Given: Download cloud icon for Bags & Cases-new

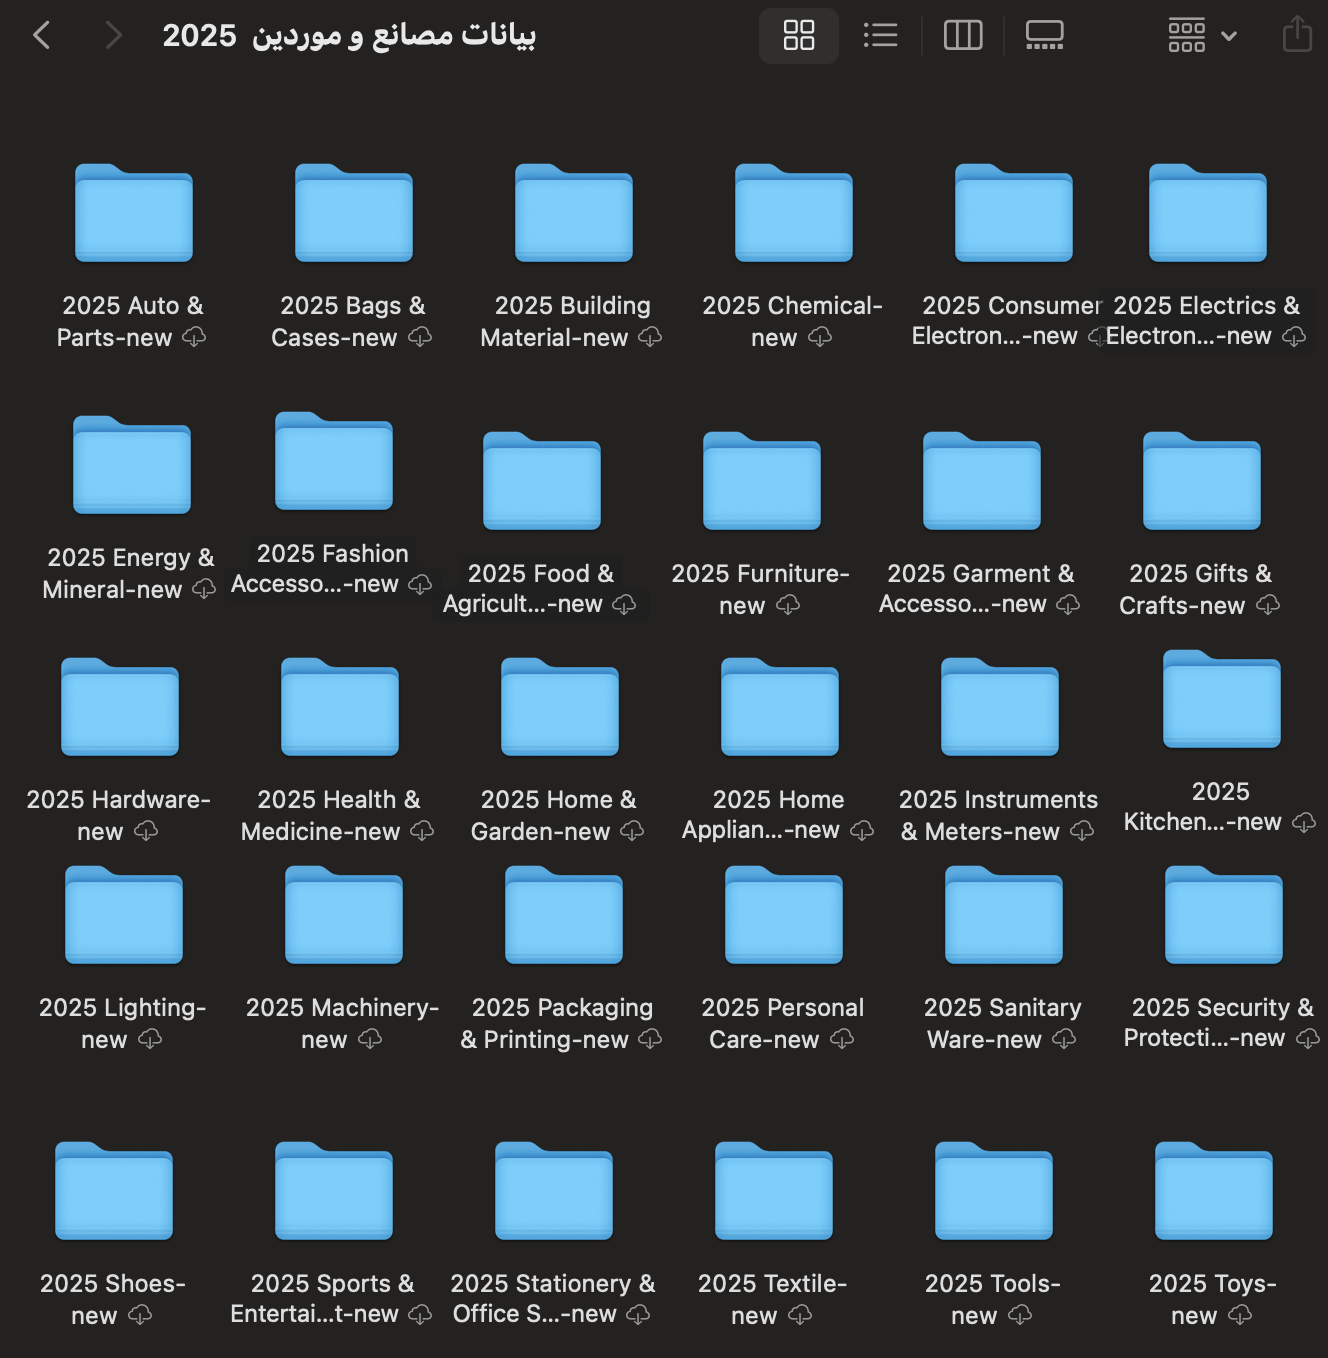Looking at the screenshot, I should click(x=420, y=337).
